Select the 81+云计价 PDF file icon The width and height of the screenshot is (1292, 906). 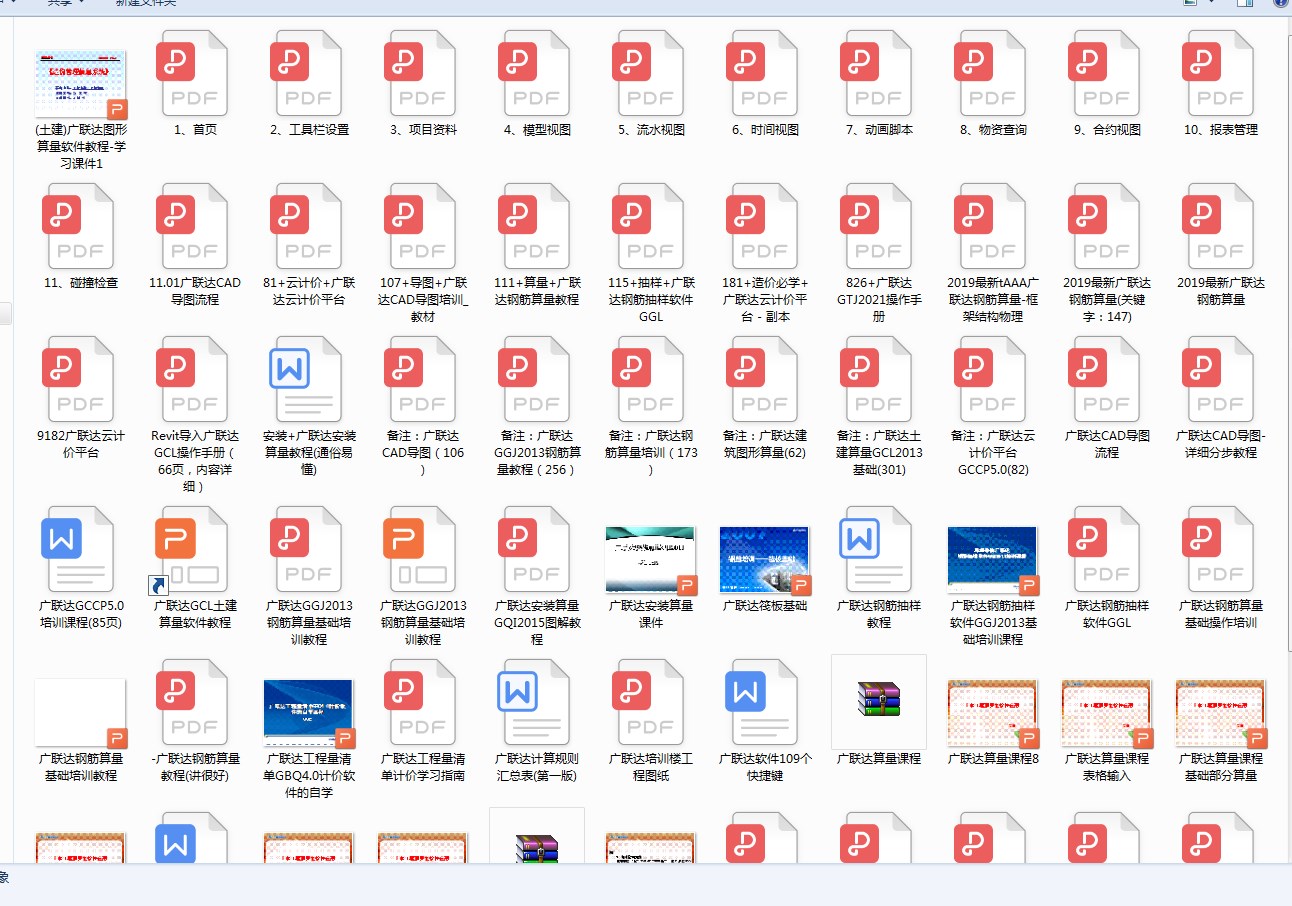click(305, 227)
